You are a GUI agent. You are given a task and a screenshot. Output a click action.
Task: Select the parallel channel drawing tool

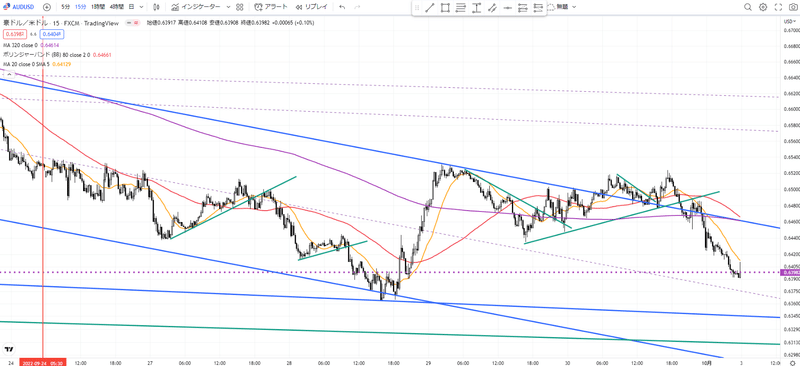tap(492, 8)
